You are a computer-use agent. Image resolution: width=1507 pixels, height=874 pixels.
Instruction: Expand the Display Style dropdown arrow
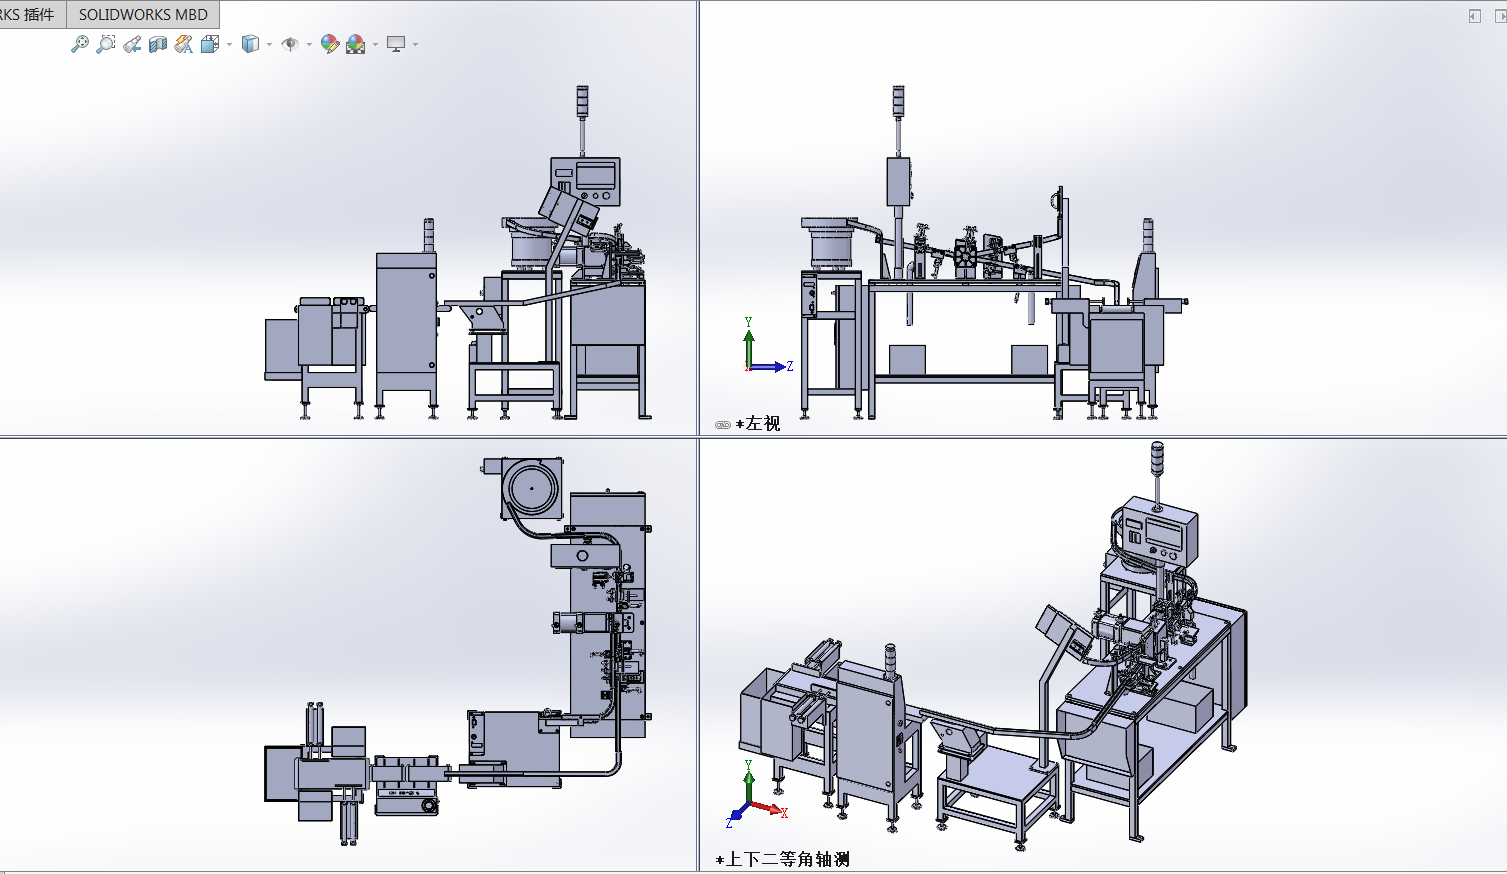tap(270, 44)
